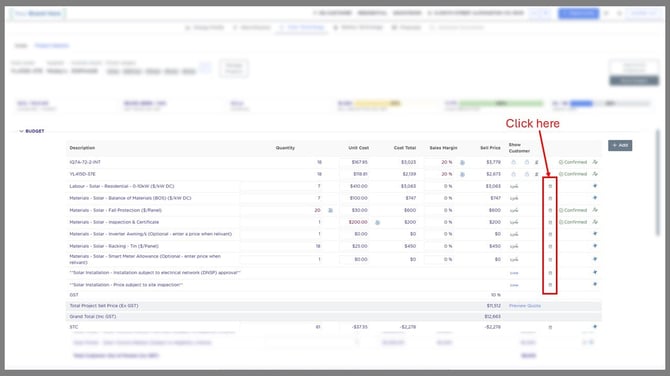Image resolution: width=670 pixels, height=376 pixels.
Task: Click the Add button above budget table
Action: point(620,145)
